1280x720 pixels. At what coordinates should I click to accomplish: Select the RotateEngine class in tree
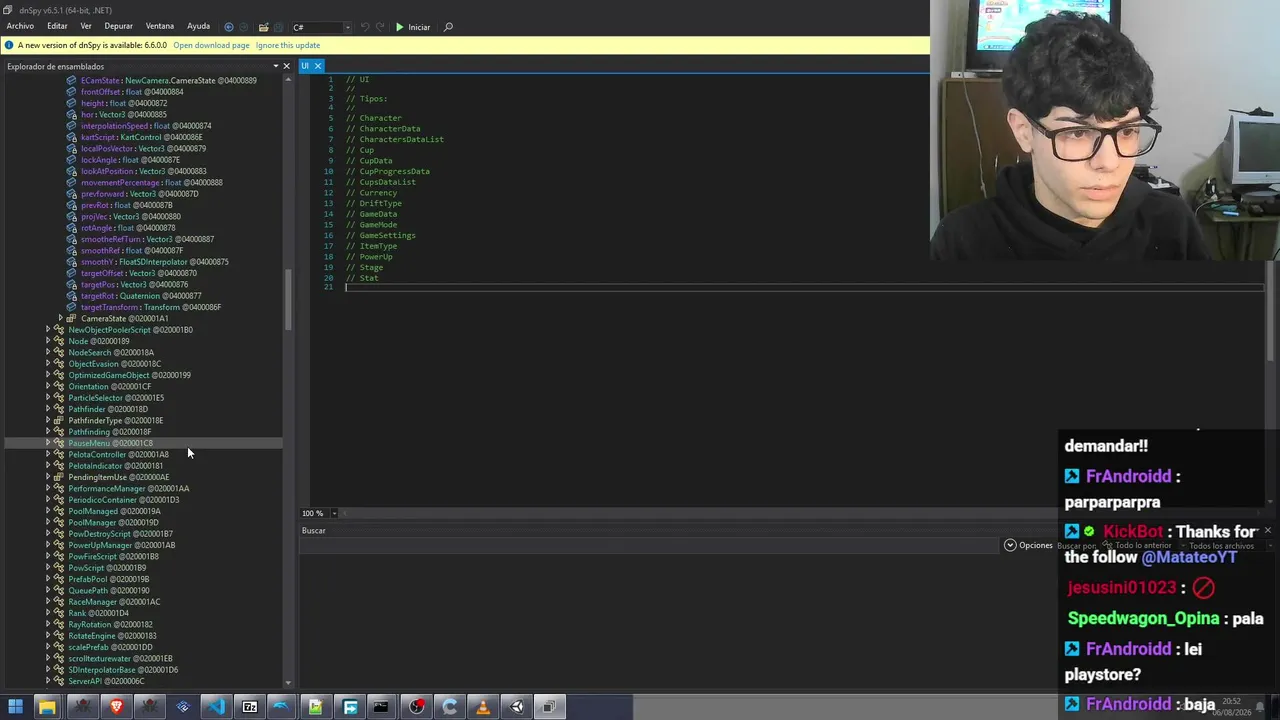(x=112, y=636)
